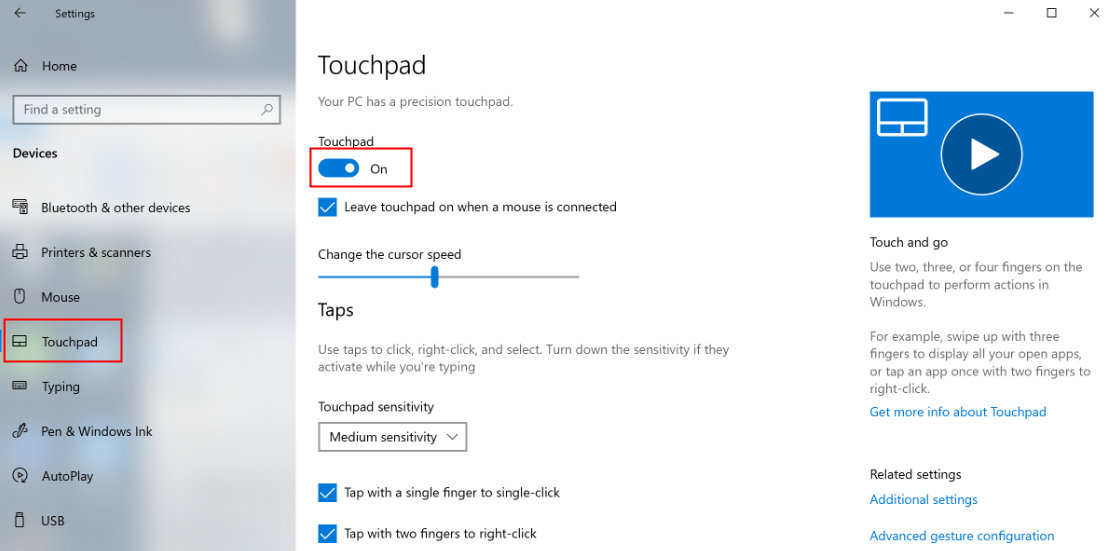
Task: Click the Mouse icon in sidebar
Action: 20,297
